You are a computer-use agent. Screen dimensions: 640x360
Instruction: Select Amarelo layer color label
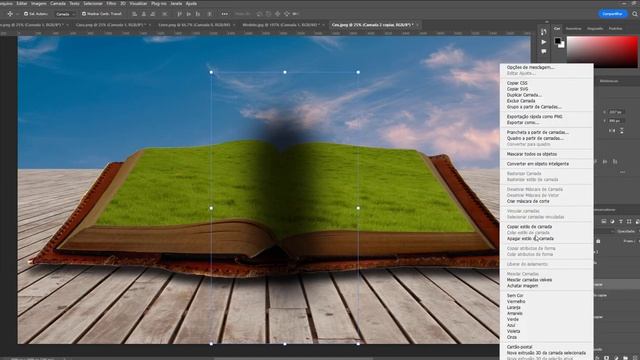[x=515, y=313]
